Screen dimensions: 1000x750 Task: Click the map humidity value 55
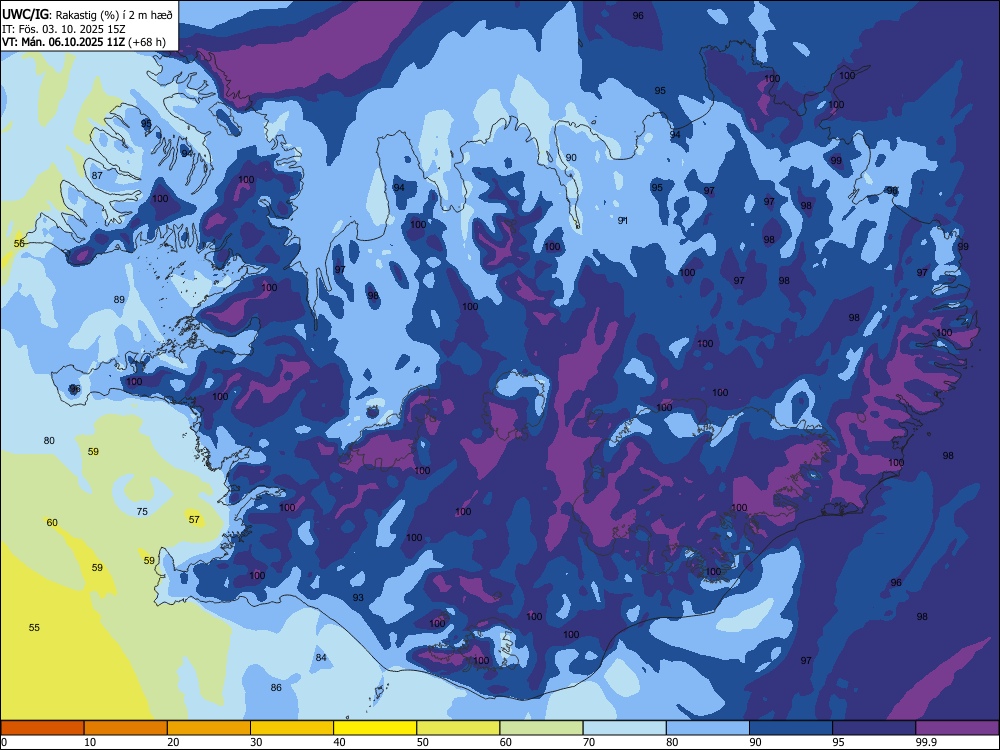34,628
